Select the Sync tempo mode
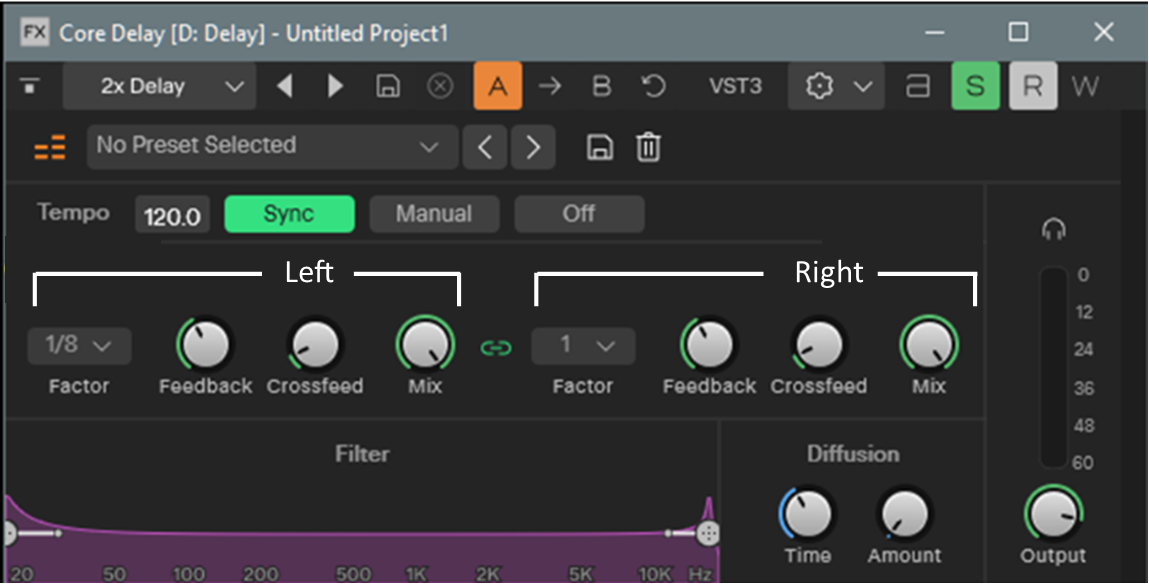1149x584 pixels. click(x=289, y=214)
